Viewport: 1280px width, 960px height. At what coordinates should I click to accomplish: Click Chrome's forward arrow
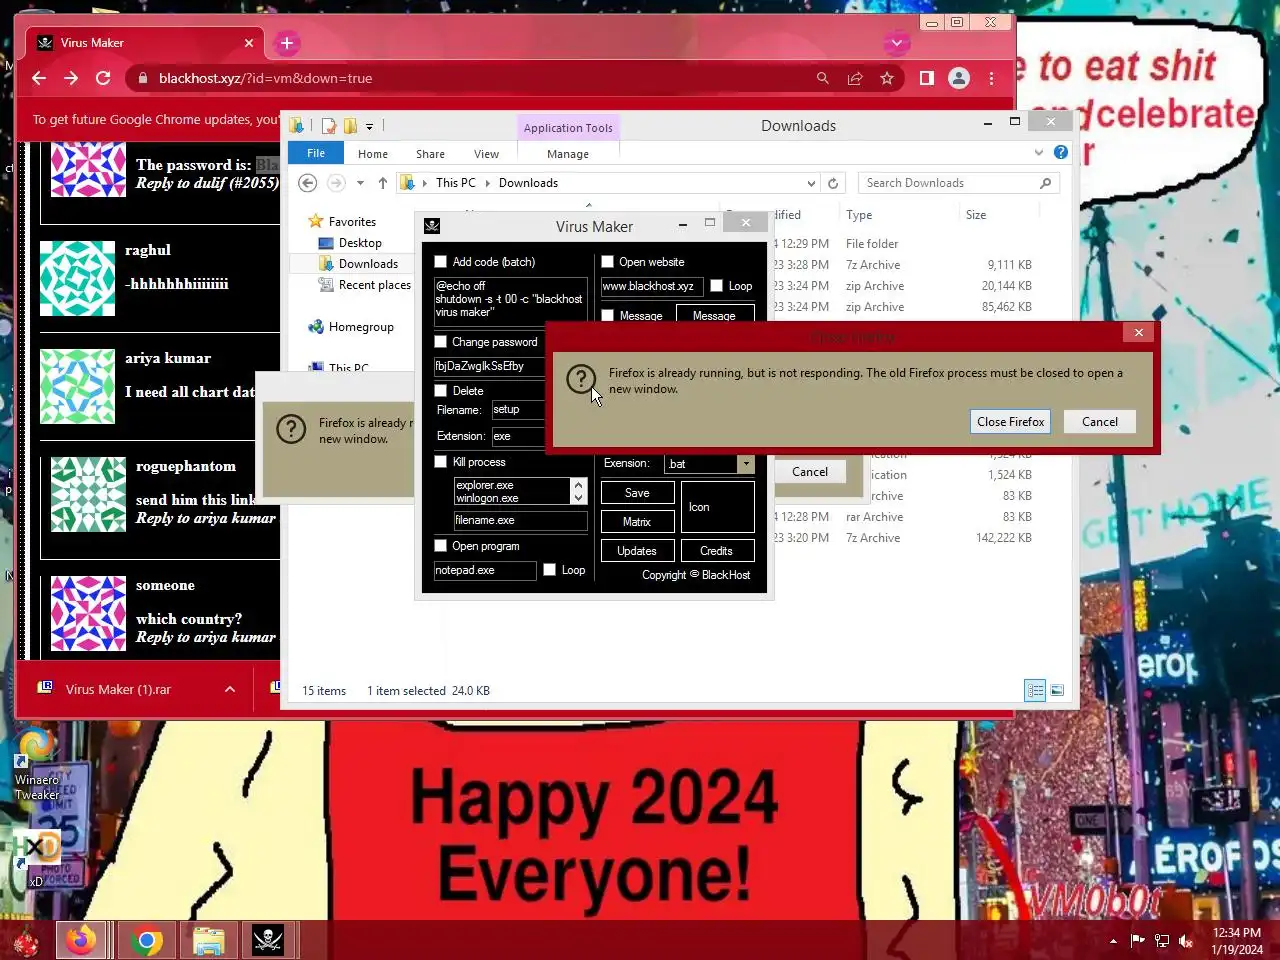[x=71, y=78]
